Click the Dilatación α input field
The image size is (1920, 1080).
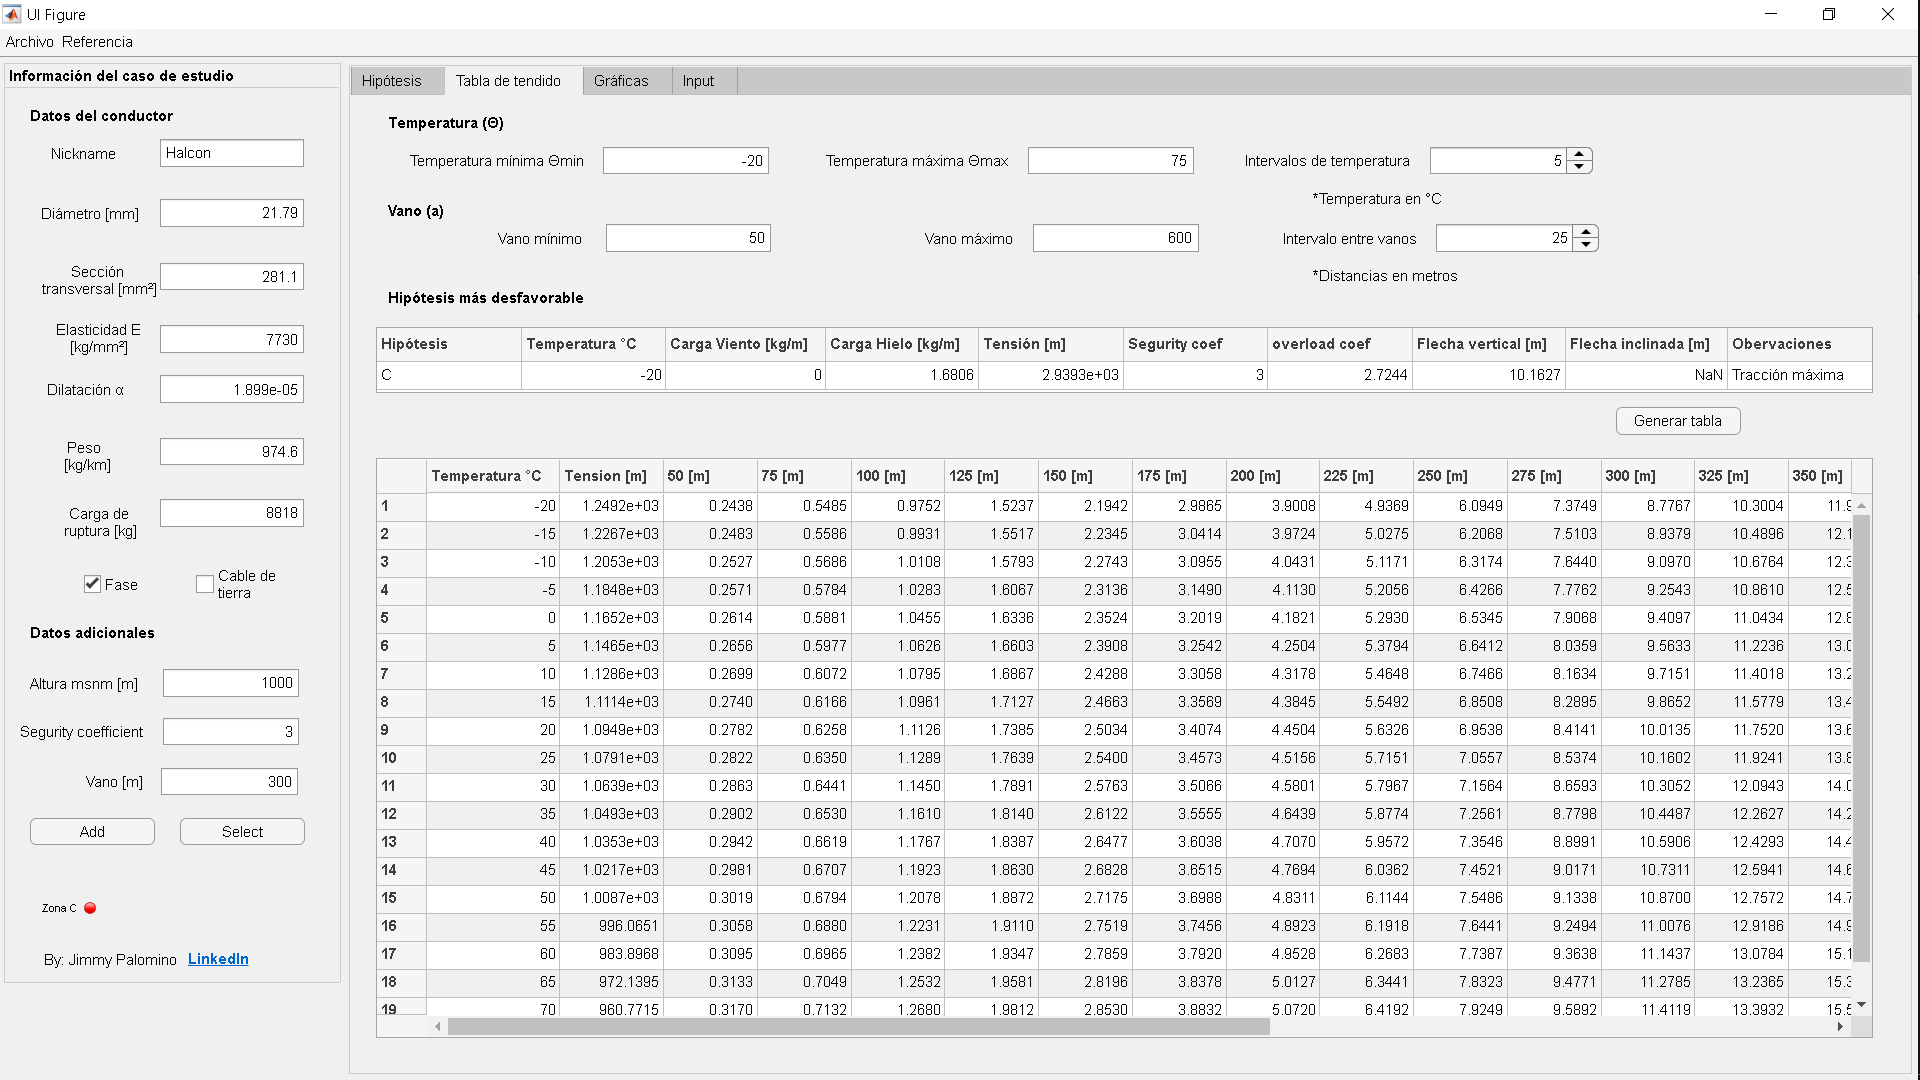point(232,390)
